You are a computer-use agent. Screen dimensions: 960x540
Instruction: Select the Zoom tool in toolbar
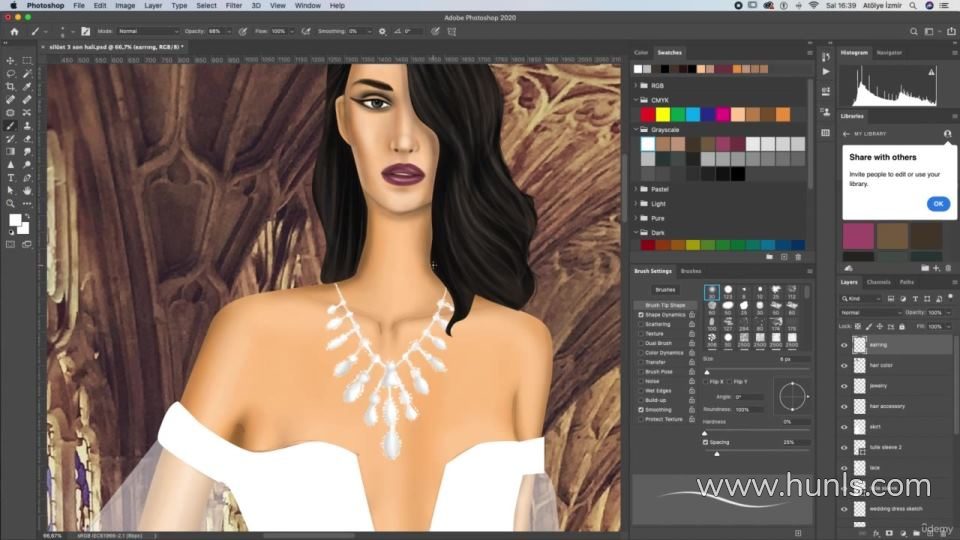coord(11,203)
